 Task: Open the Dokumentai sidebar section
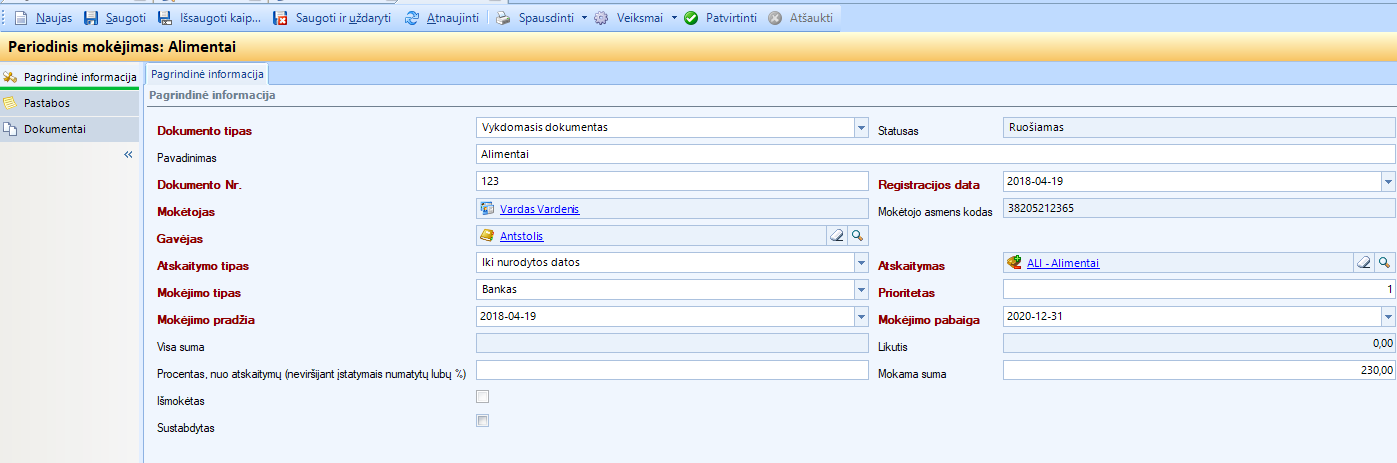click(70, 129)
